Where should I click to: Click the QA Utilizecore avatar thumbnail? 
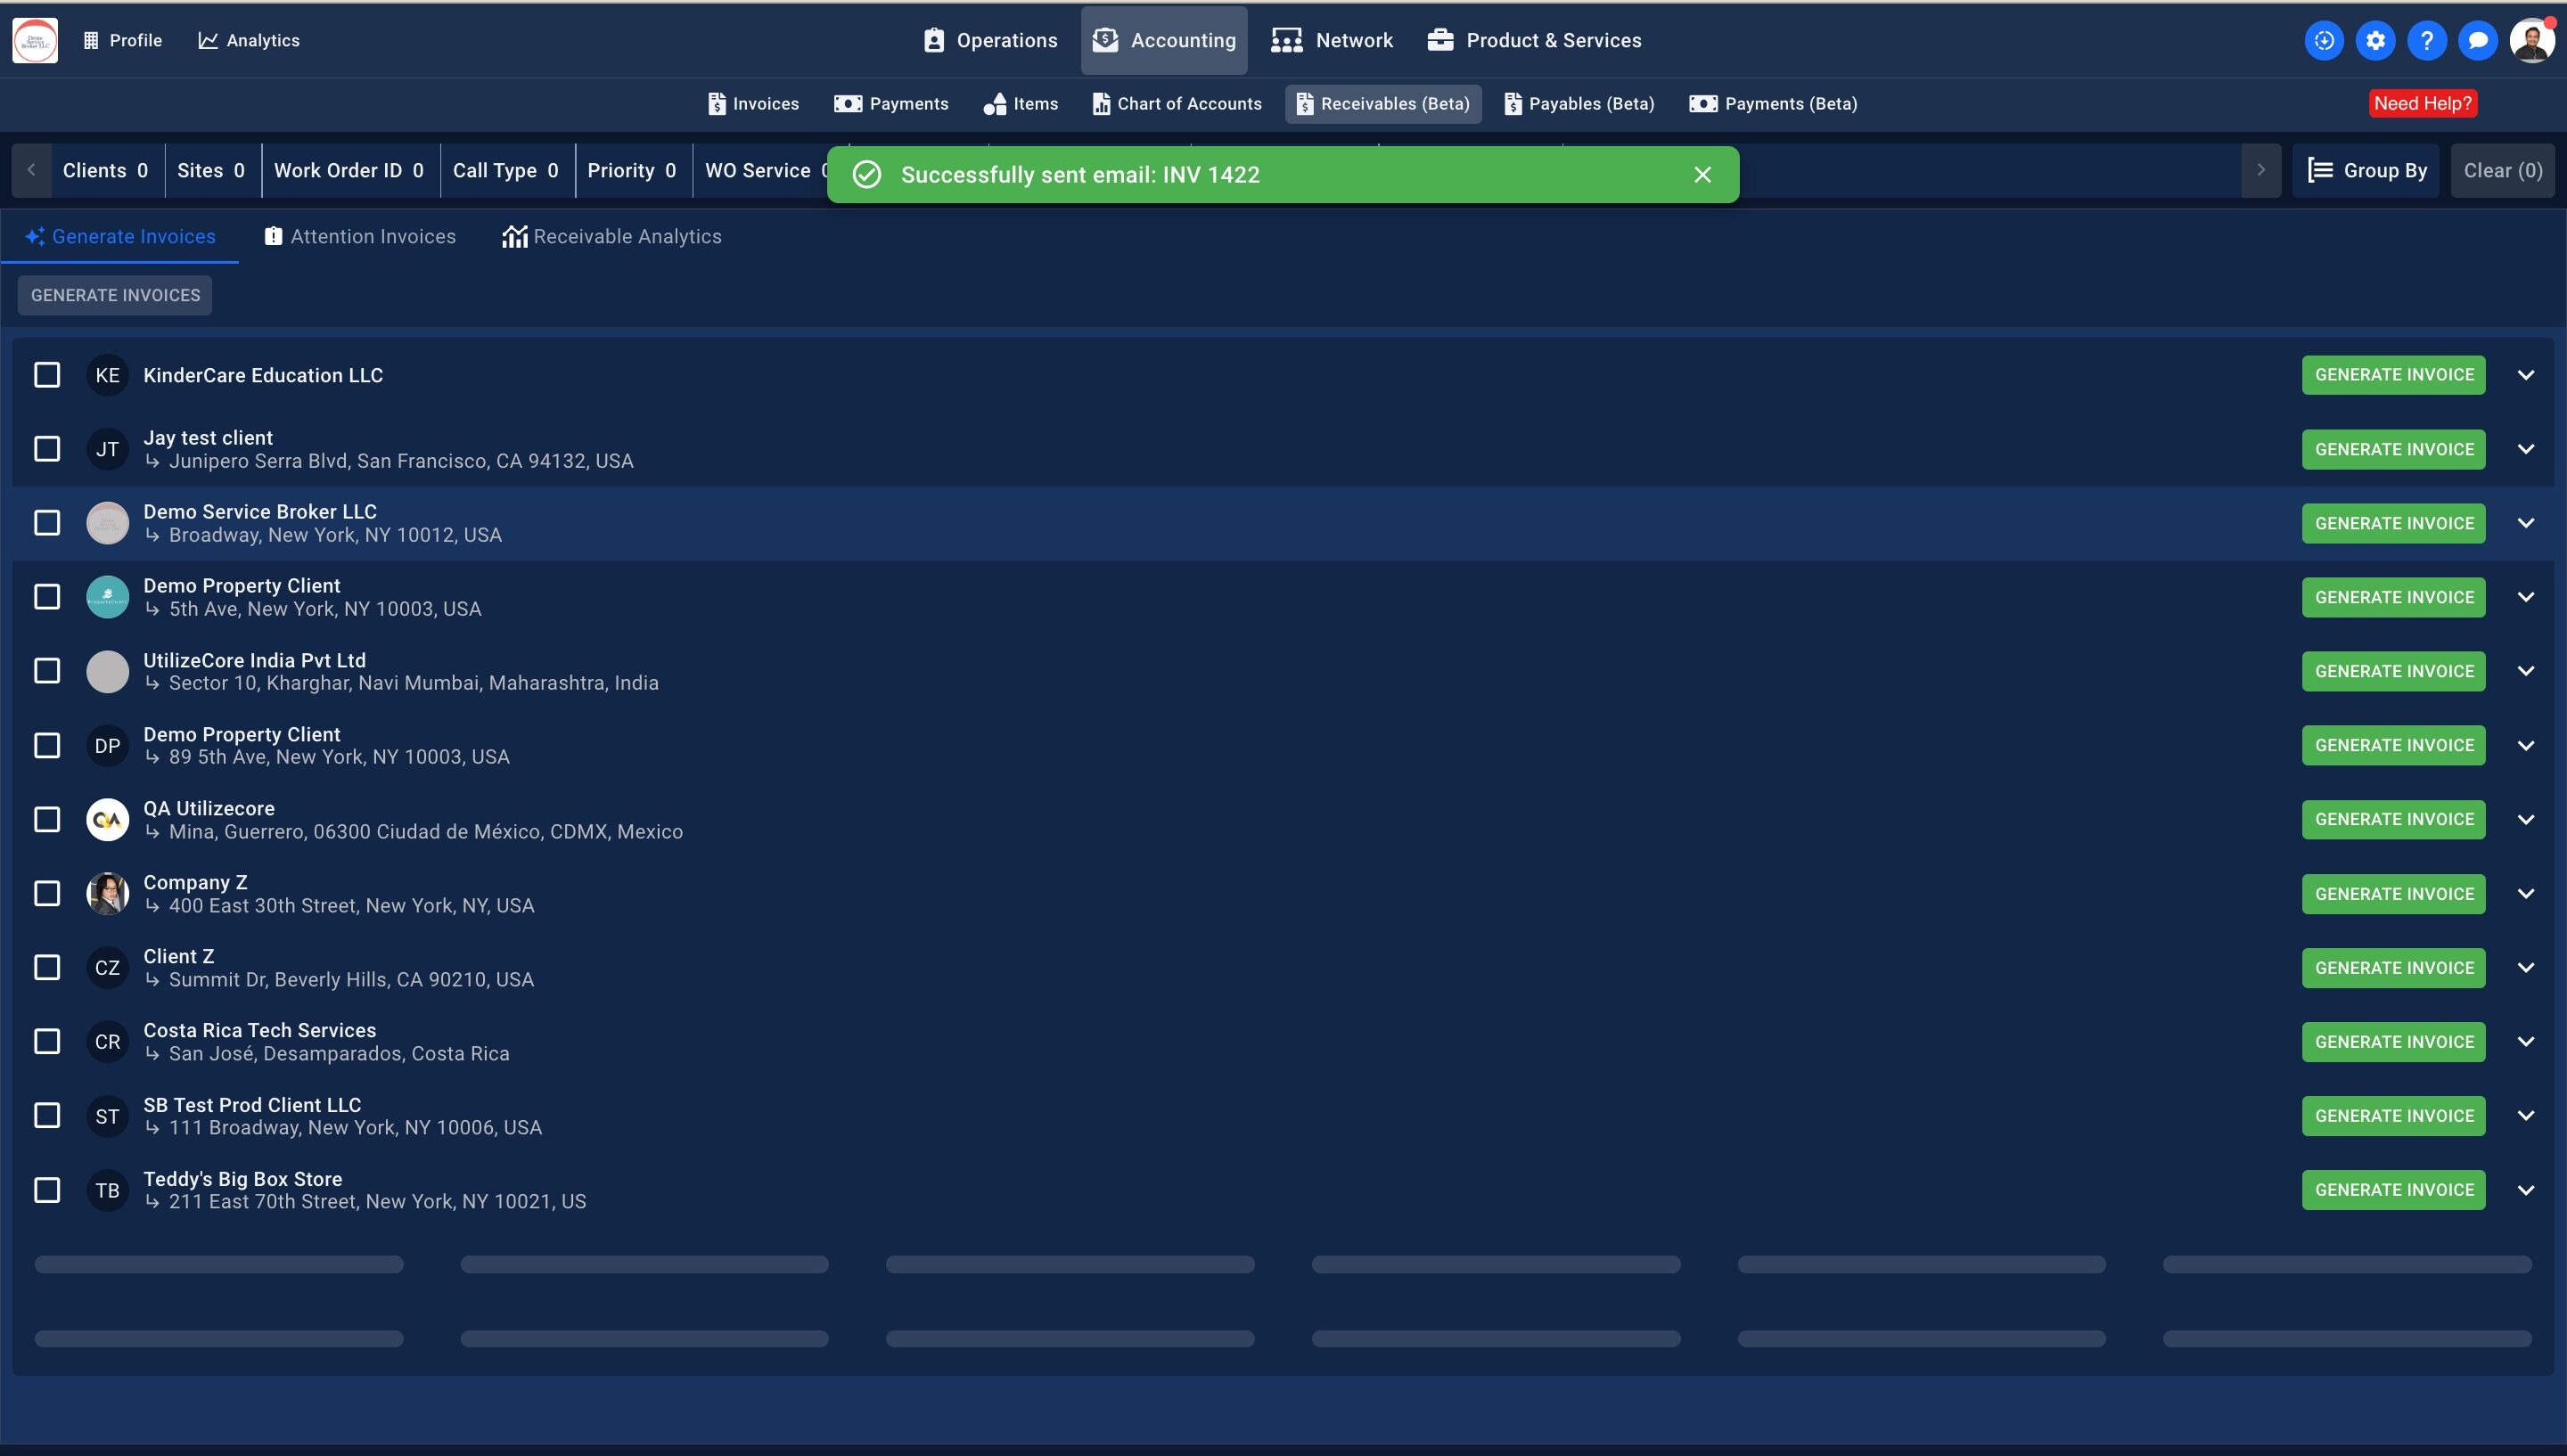pos(107,820)
